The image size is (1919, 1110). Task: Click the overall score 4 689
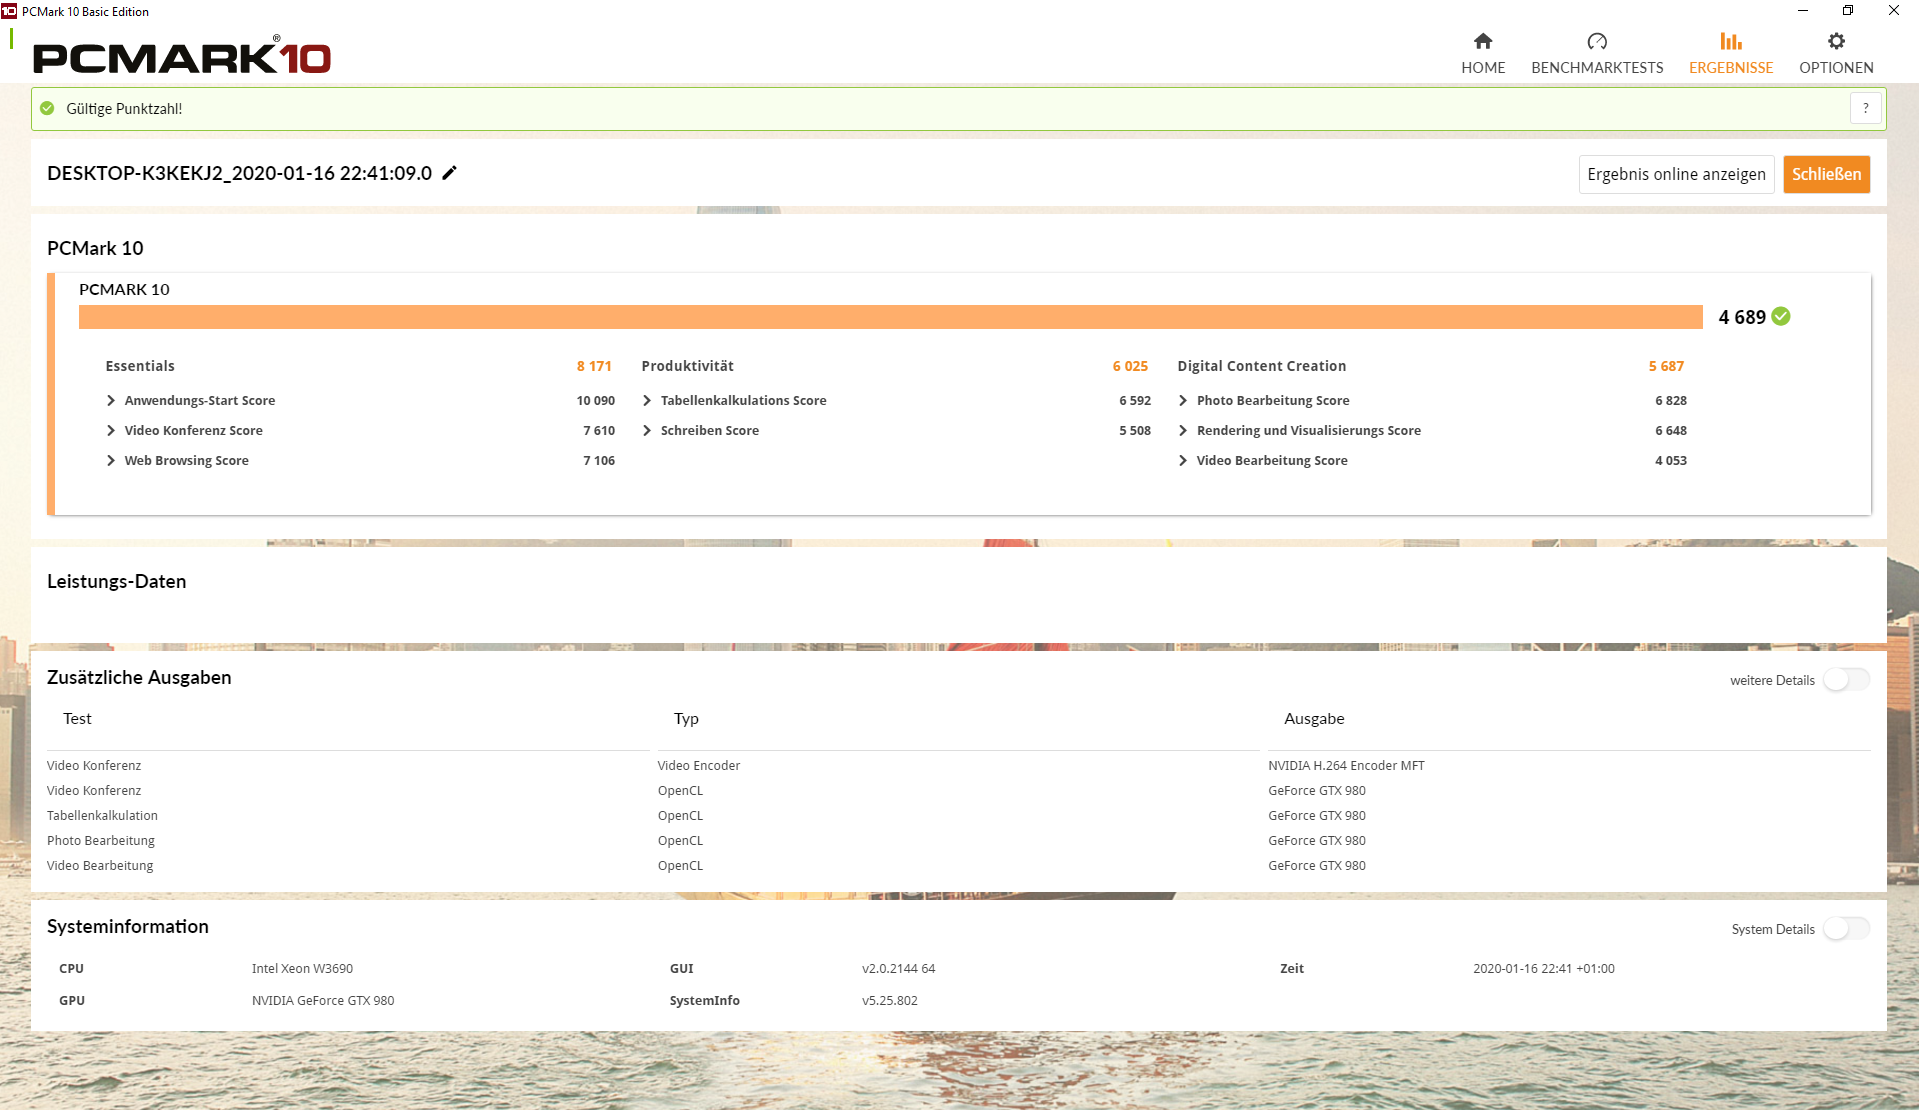coord(1742,317)
